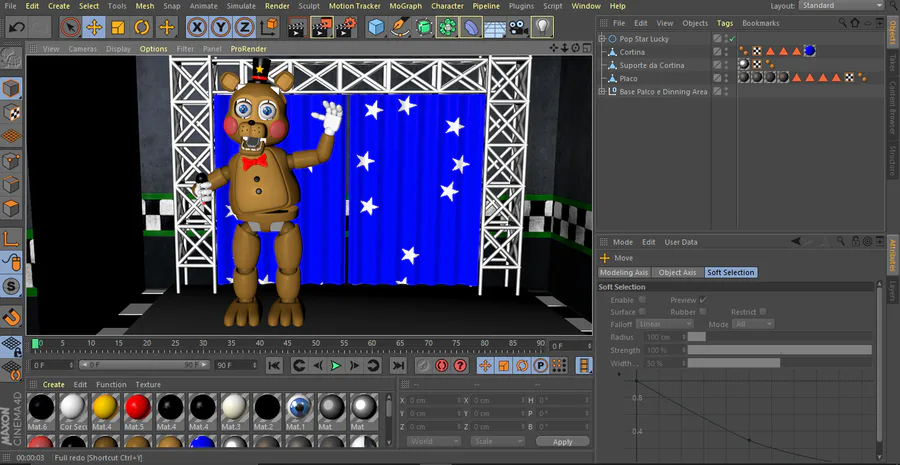900x465 pixels.
Task: Go to start of animation
Action: click(x=274, y=365)
